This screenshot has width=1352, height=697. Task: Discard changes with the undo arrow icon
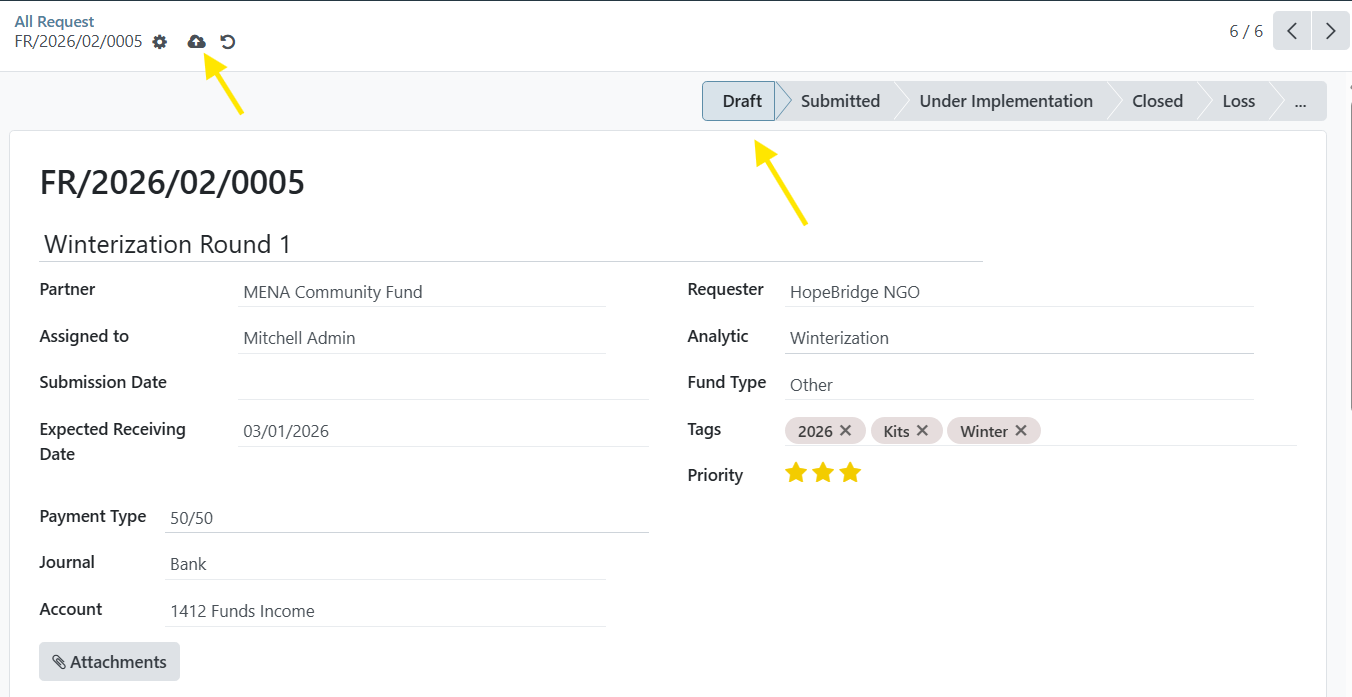pyautogui.click(x=228, y=42)
